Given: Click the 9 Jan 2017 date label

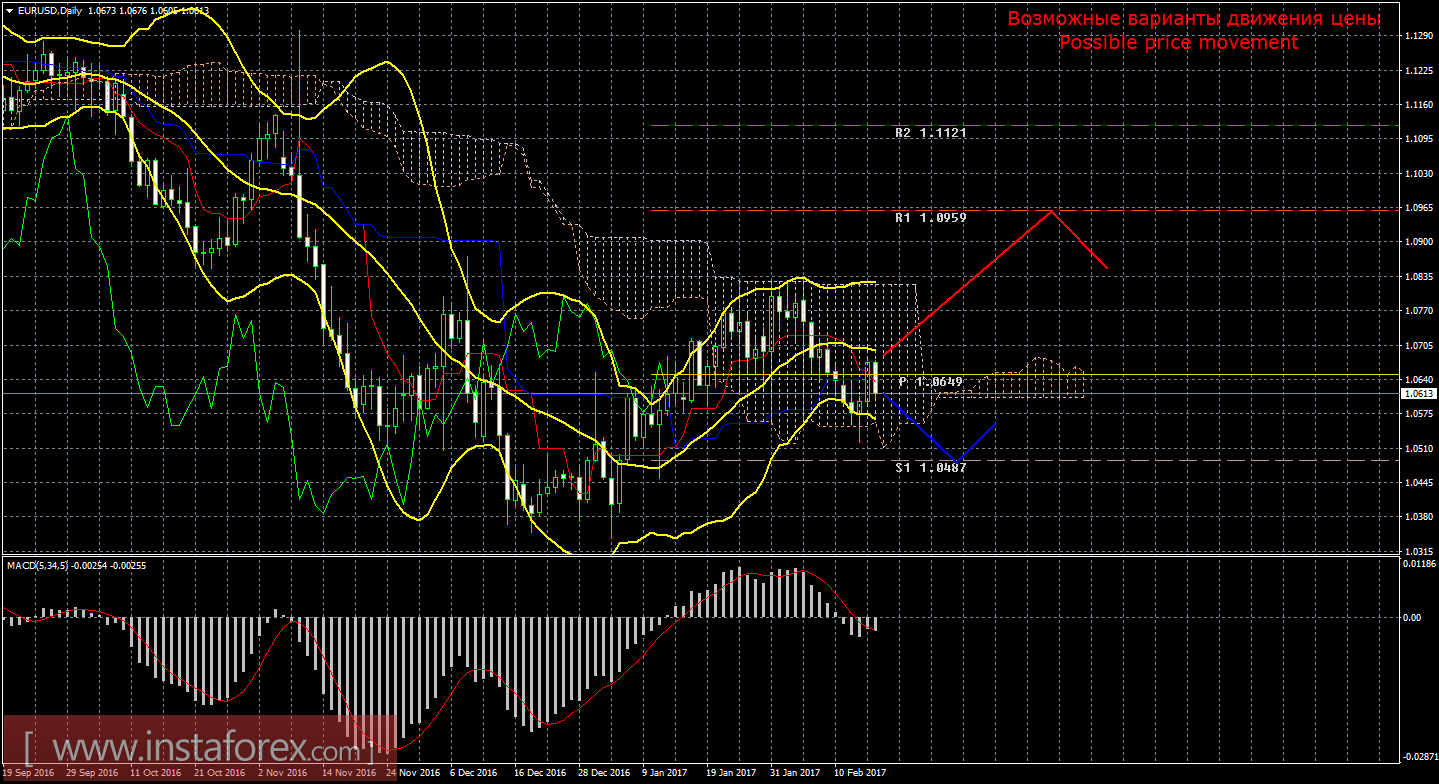Looking at the screenshot, I should pyautogui.click(x=664, y=773).
